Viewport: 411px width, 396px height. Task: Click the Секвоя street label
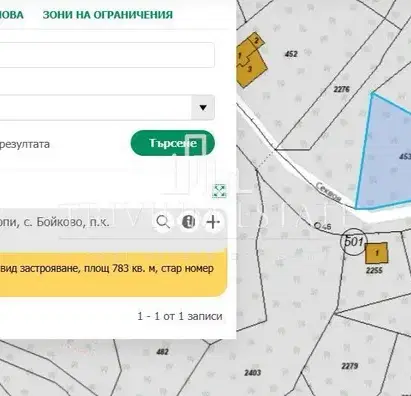click(x=329, y=192)
